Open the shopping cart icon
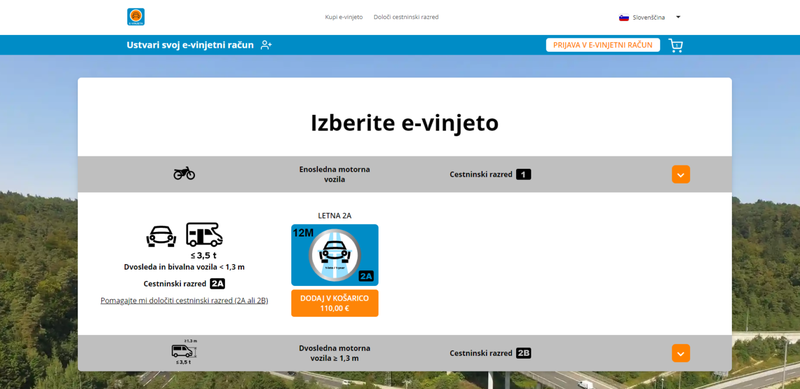Viewport: 800px width, 389px height. coord(676,45)
